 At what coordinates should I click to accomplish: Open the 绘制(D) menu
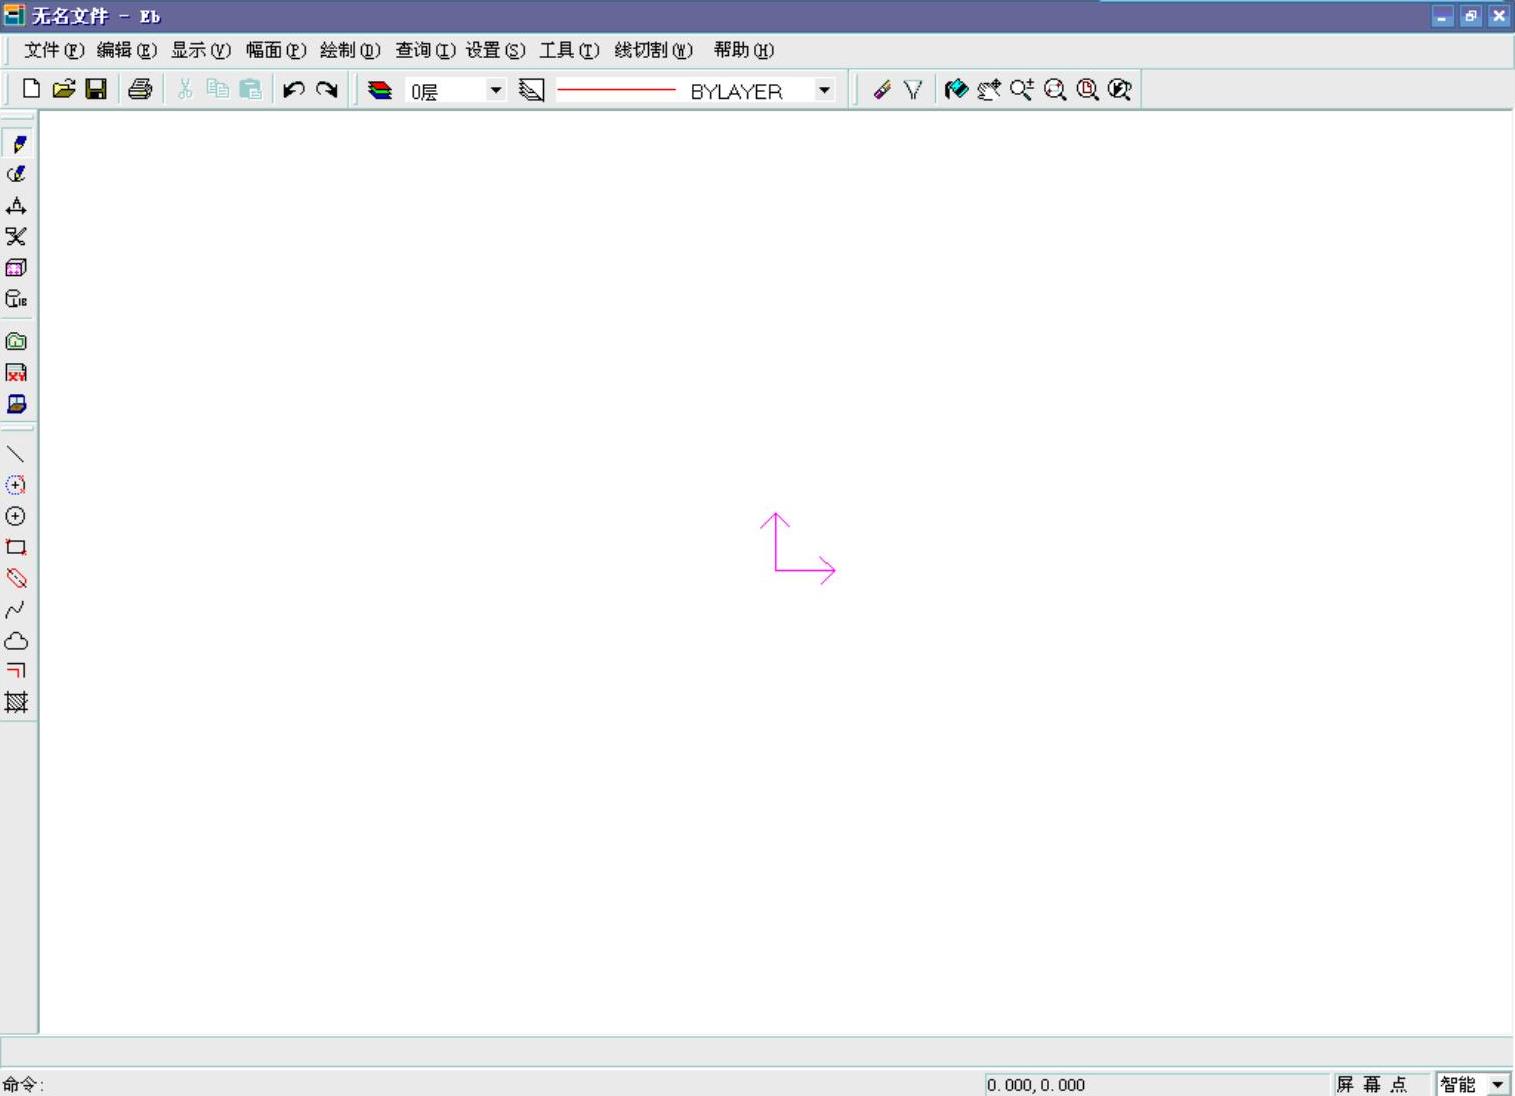tap(350, 50)
